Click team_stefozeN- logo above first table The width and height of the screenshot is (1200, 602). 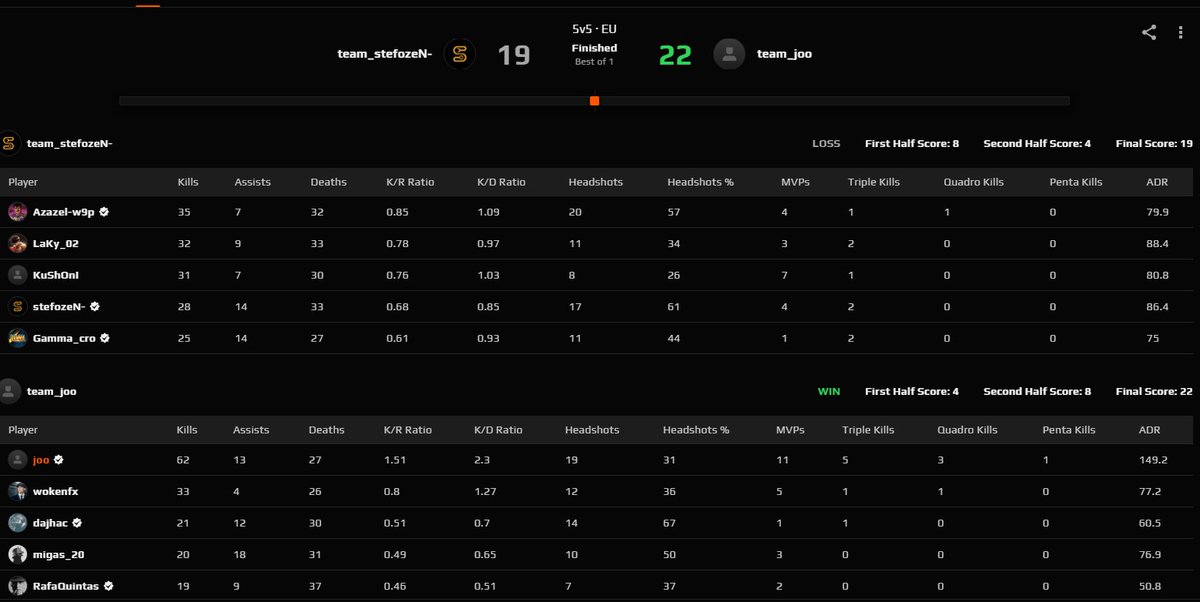9,143
